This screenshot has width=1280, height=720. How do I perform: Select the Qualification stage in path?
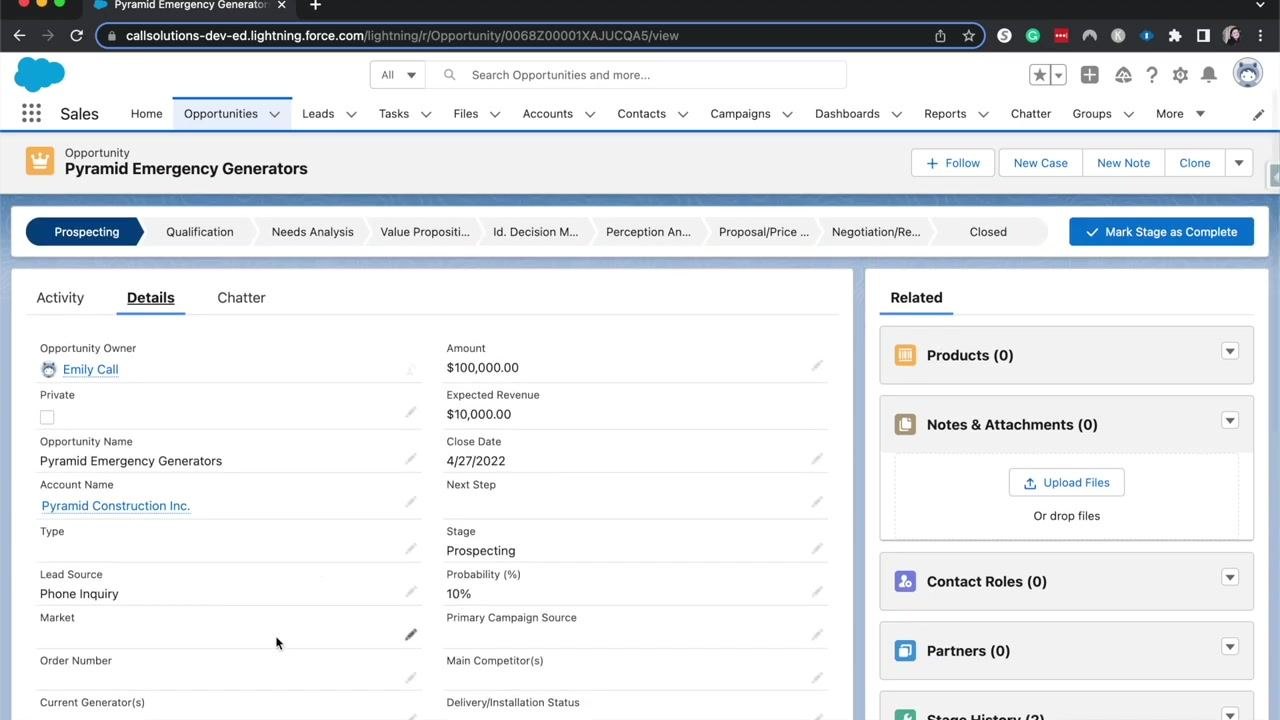click(x=200, y=232)
